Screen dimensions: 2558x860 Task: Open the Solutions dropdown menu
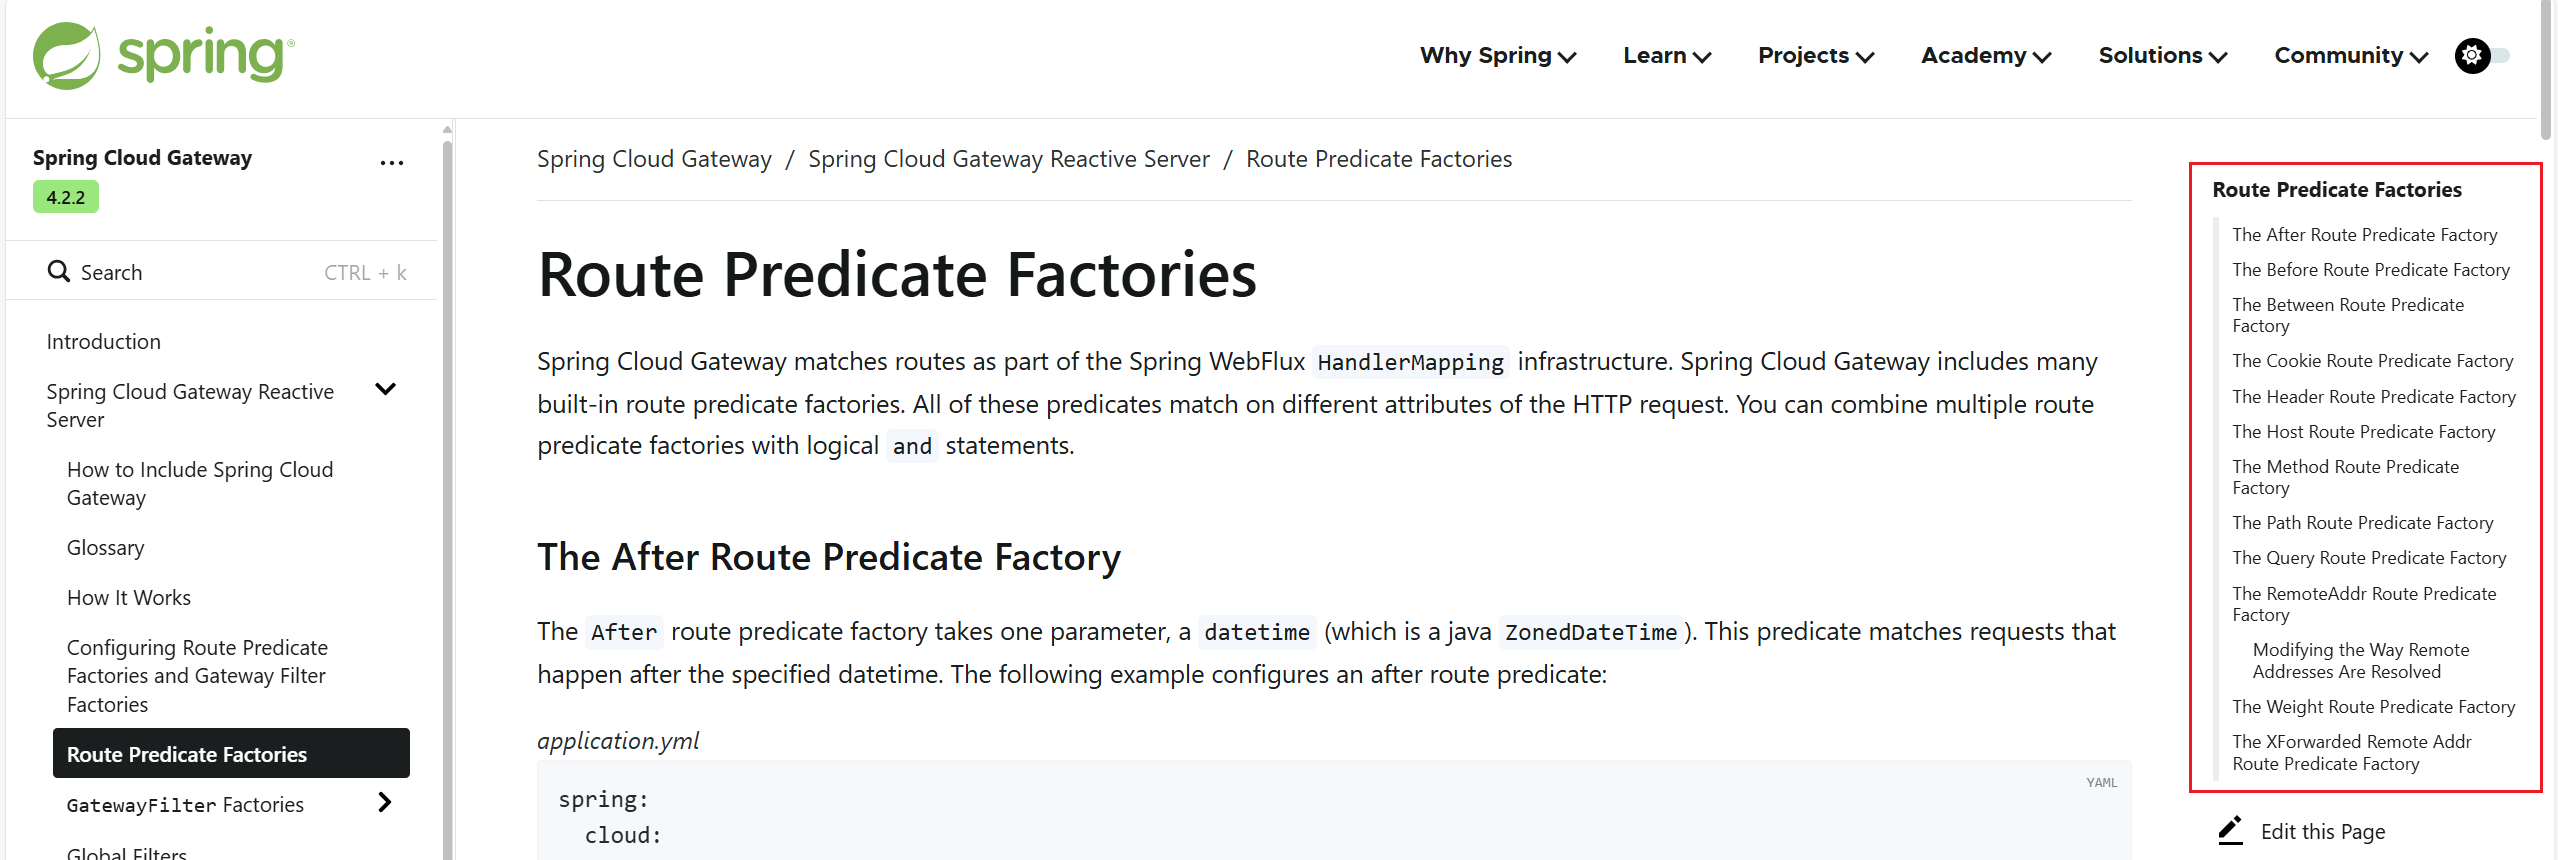[2163, 56]
